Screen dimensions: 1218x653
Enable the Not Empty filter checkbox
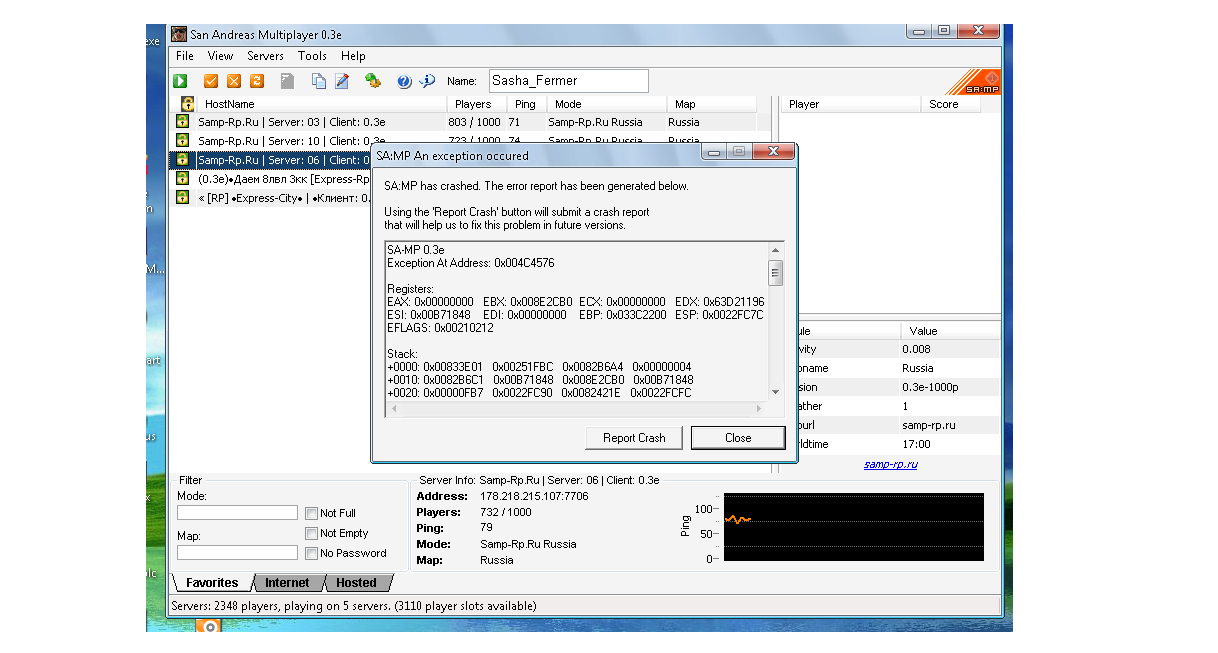pos(311,533)
